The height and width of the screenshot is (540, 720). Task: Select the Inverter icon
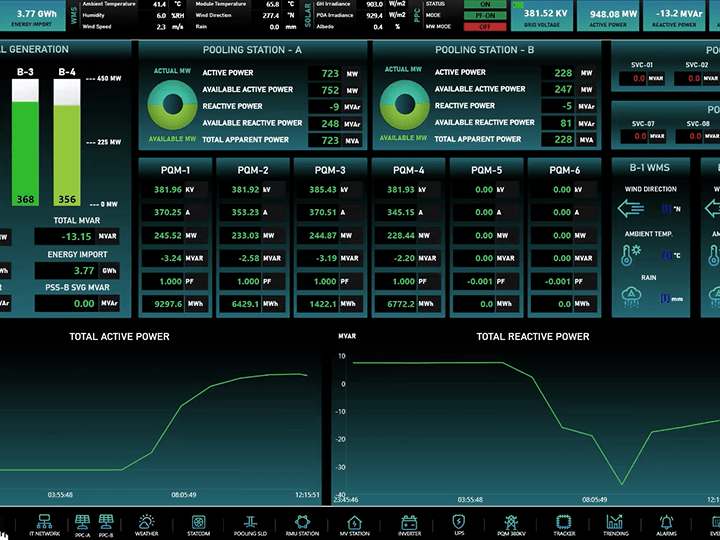(x=410, y=525)
